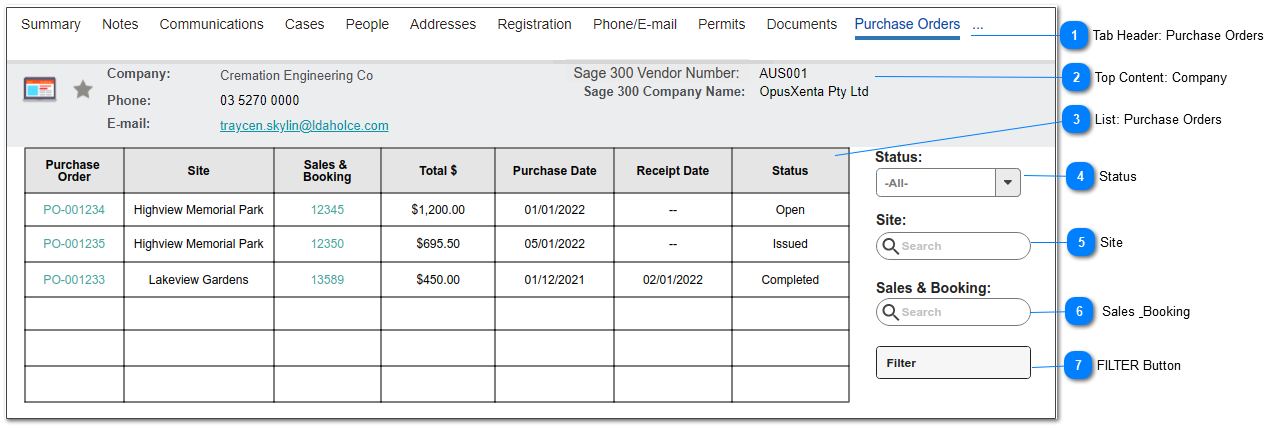
Task: Sort by Purchase Order column header
Action: (x=74, y=171)
